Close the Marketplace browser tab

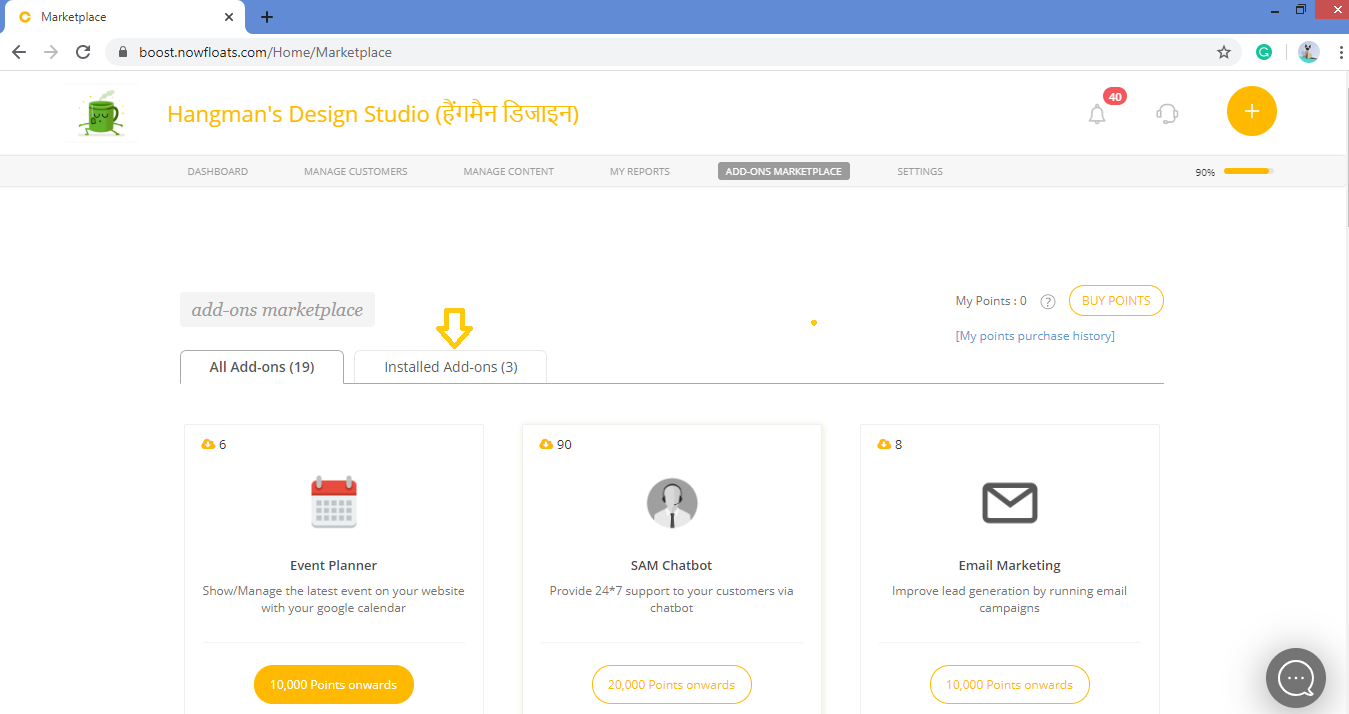(x=229, y=17)
